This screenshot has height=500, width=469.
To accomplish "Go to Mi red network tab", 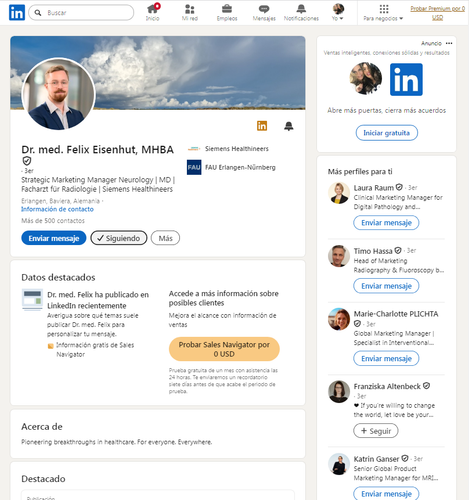I will point(190,12).
